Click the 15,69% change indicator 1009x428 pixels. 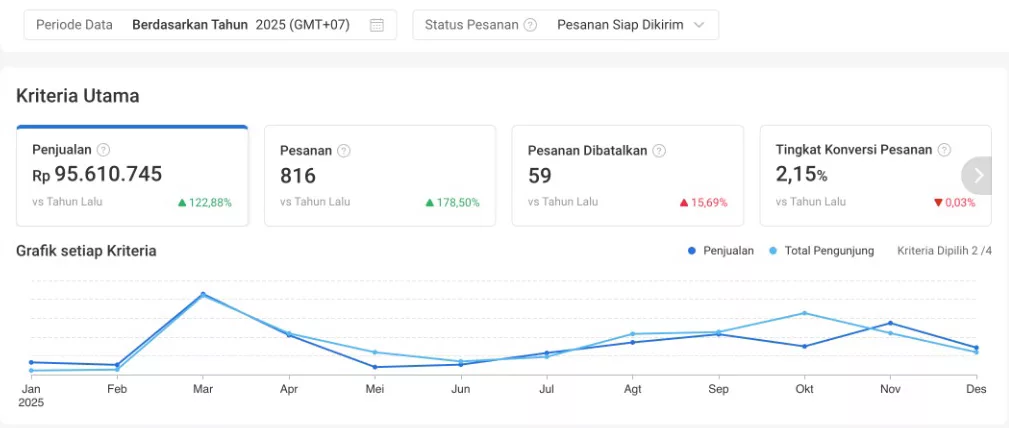703,202
